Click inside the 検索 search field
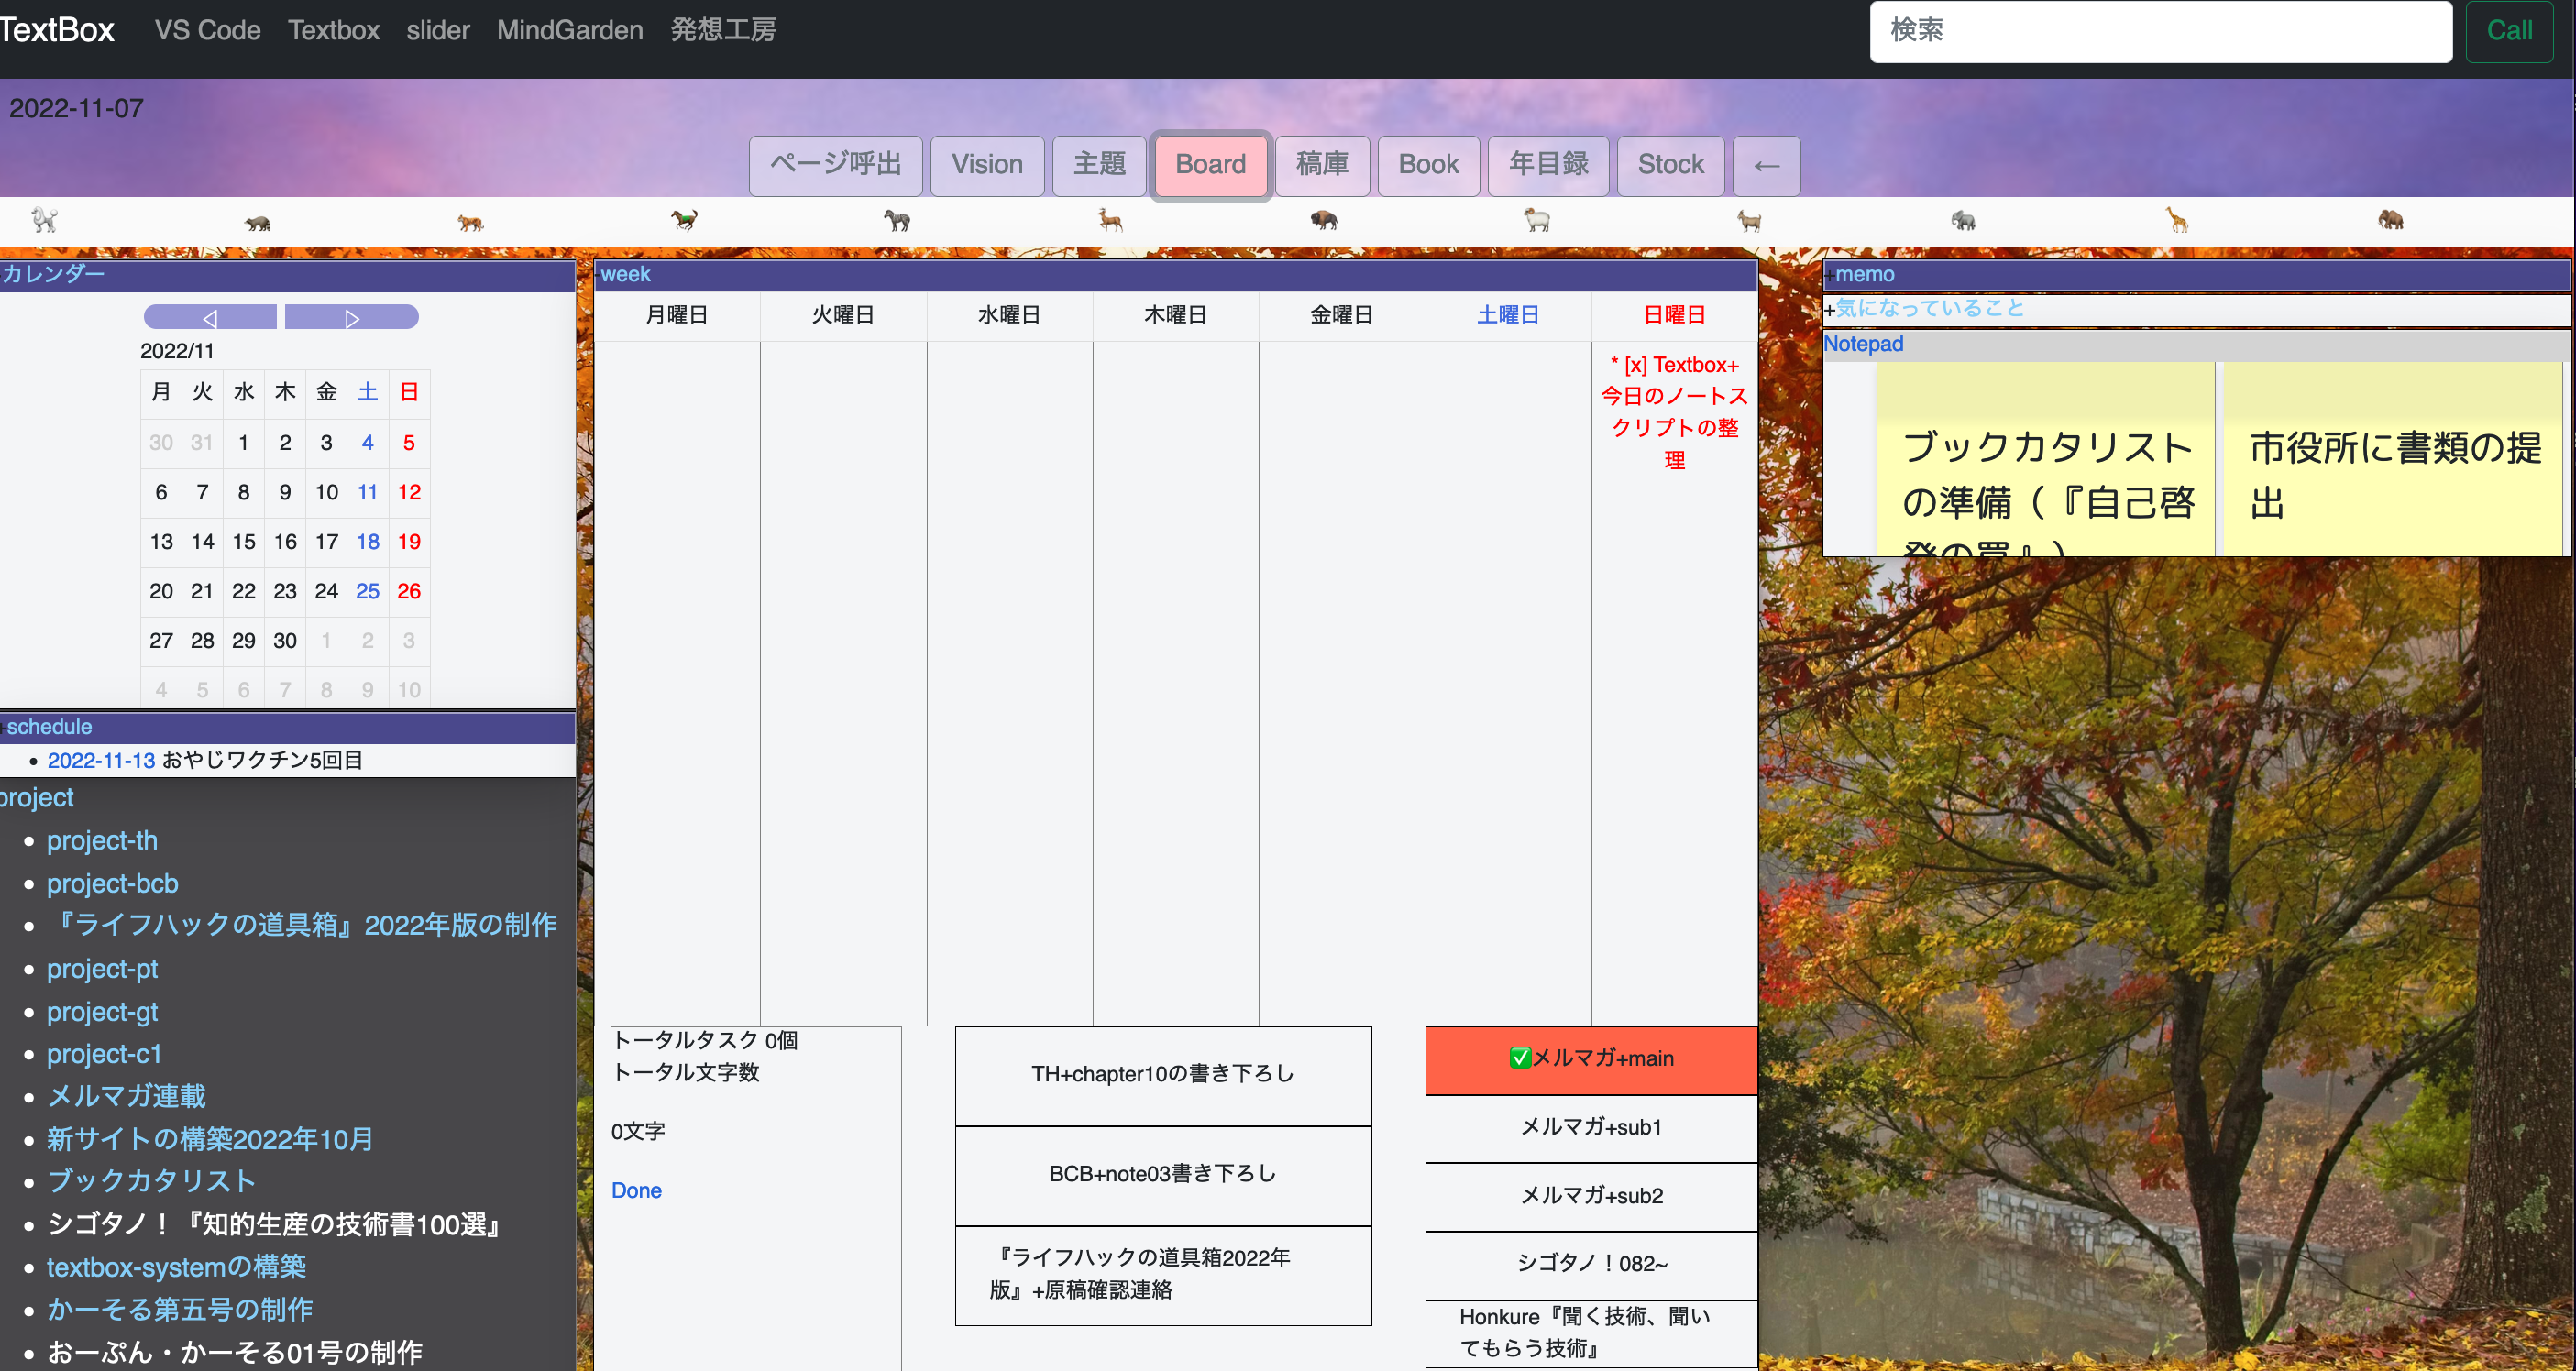This screenshot has width=2576, height=1371. click(2160, 31)
